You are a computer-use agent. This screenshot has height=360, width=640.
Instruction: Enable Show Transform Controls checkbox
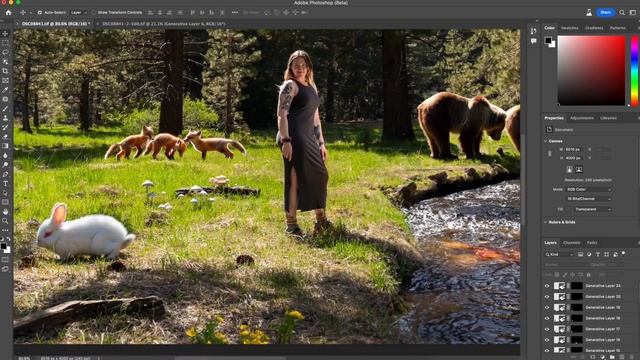point(94,13)
